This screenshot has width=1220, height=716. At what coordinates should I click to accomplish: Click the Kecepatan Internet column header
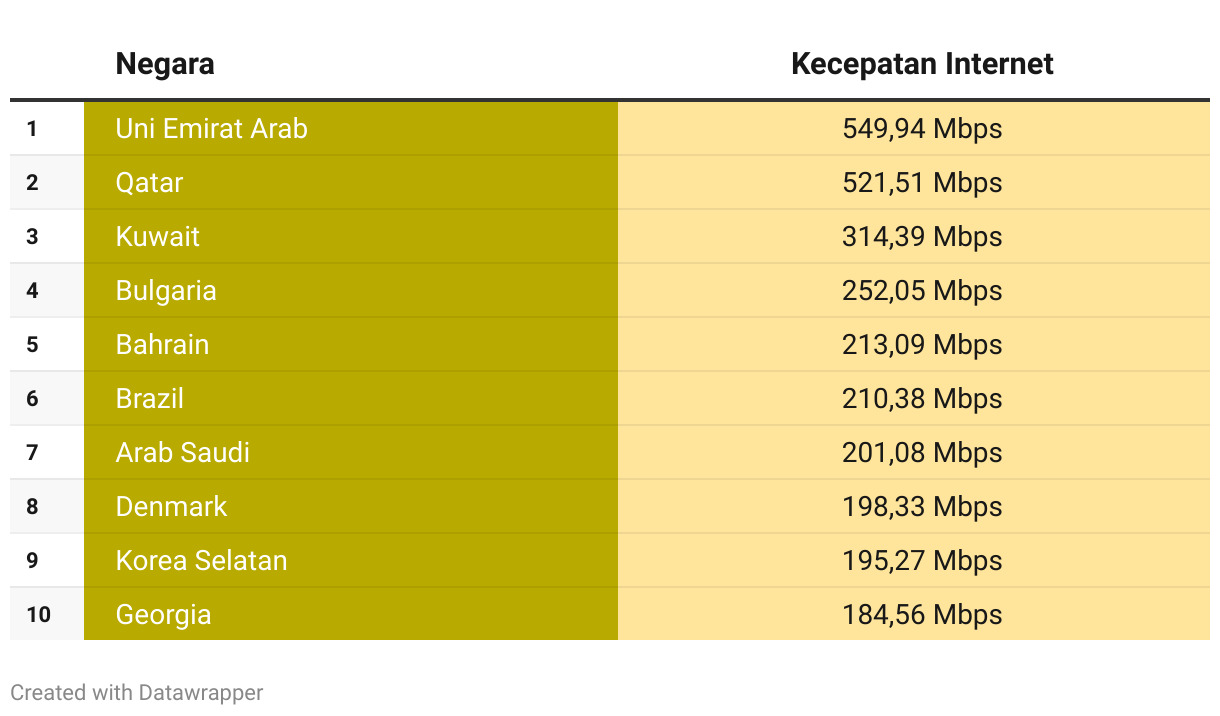click(x=922, y=64)
